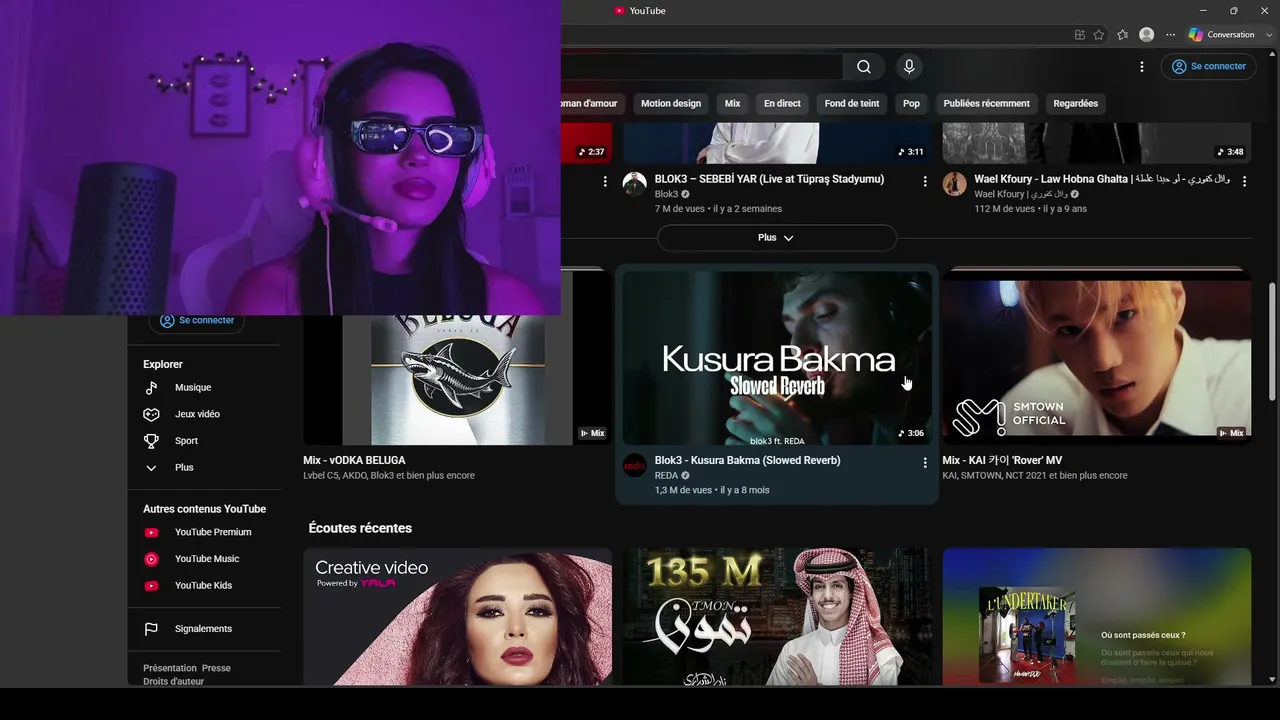Open the Copilot Conversation button
This screenshot has width=1280, height=720.
(x=1221, y=34)
